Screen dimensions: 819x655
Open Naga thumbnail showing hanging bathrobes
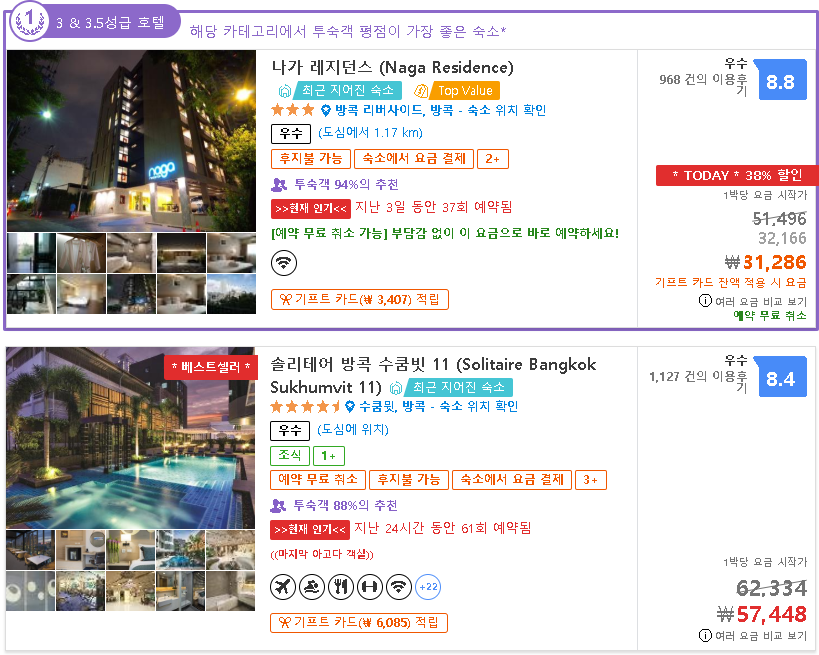coord(81,253)
